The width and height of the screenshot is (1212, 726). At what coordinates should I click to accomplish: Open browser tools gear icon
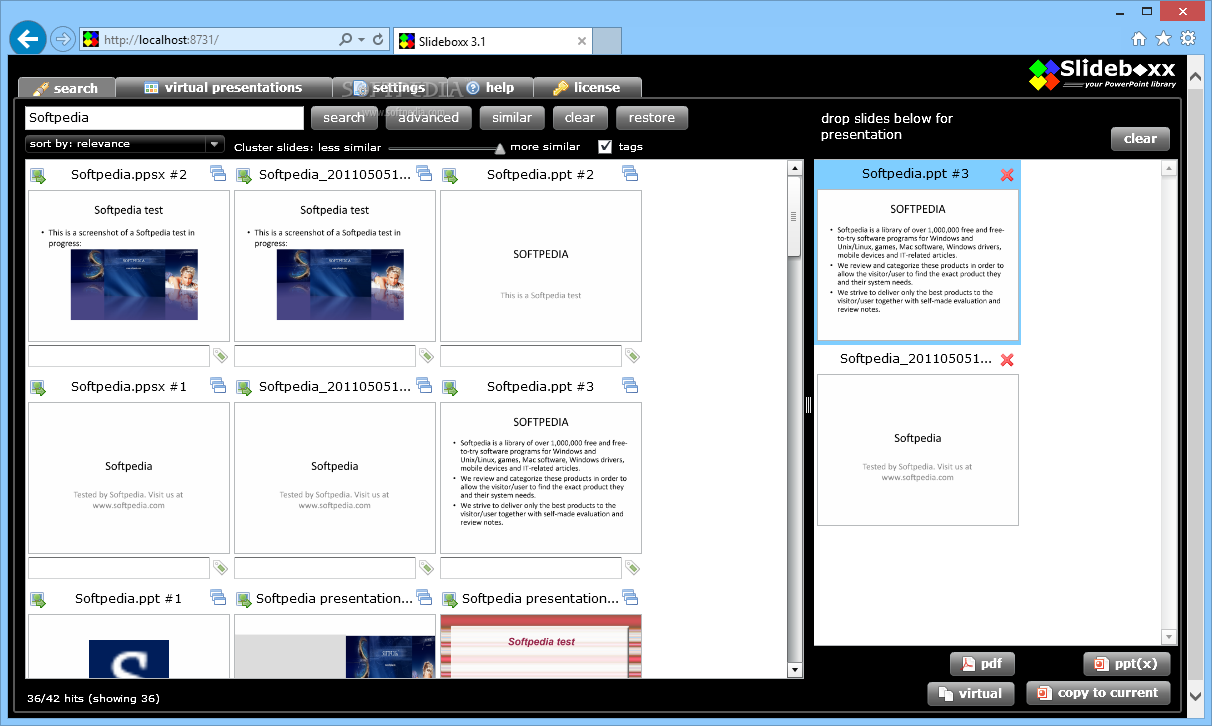1188,39
